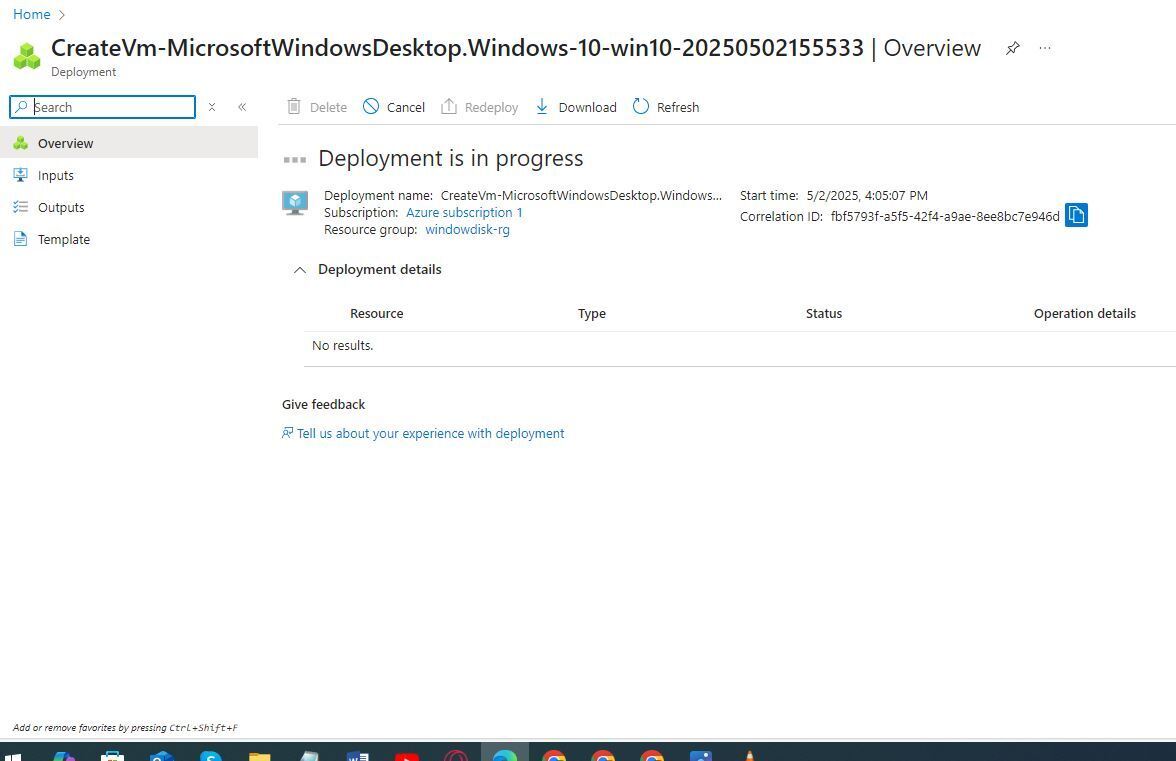This screenshot has width=1176, height=761.
Task: Click the 'Give feedback' heading
Action: (x=323, y=404)
